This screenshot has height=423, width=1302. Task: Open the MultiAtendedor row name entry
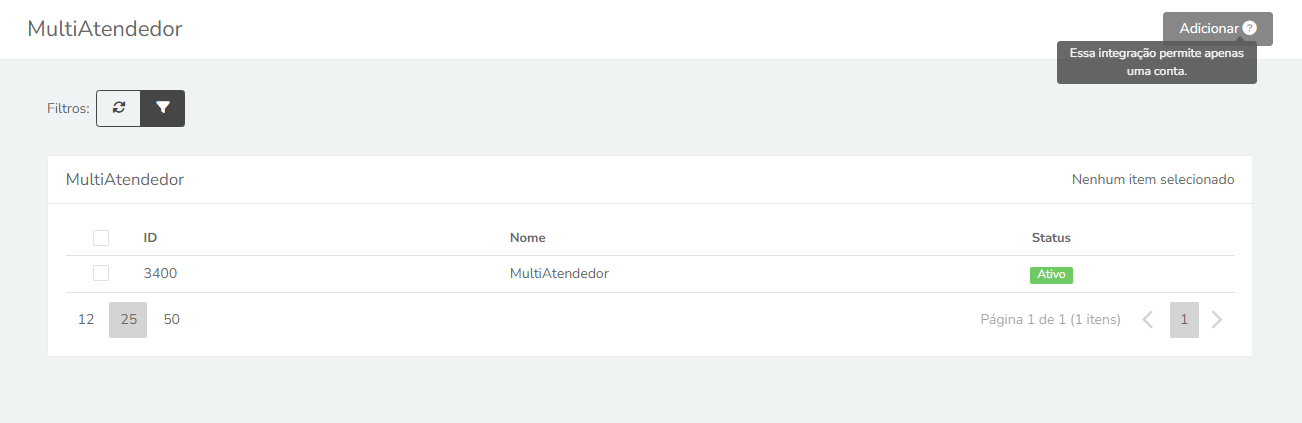click(x=559, y=273)
